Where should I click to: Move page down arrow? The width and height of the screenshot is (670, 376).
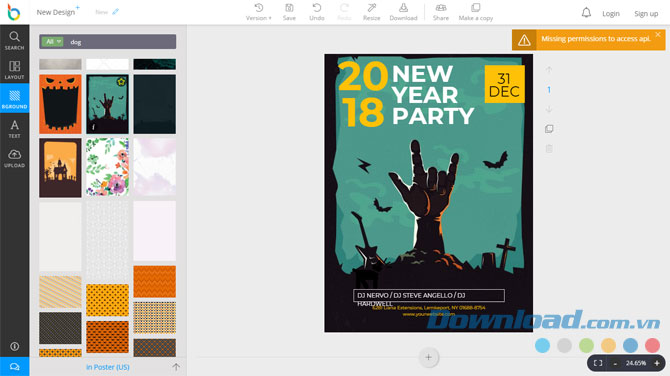pyautogui.click(x=549, y=109)
